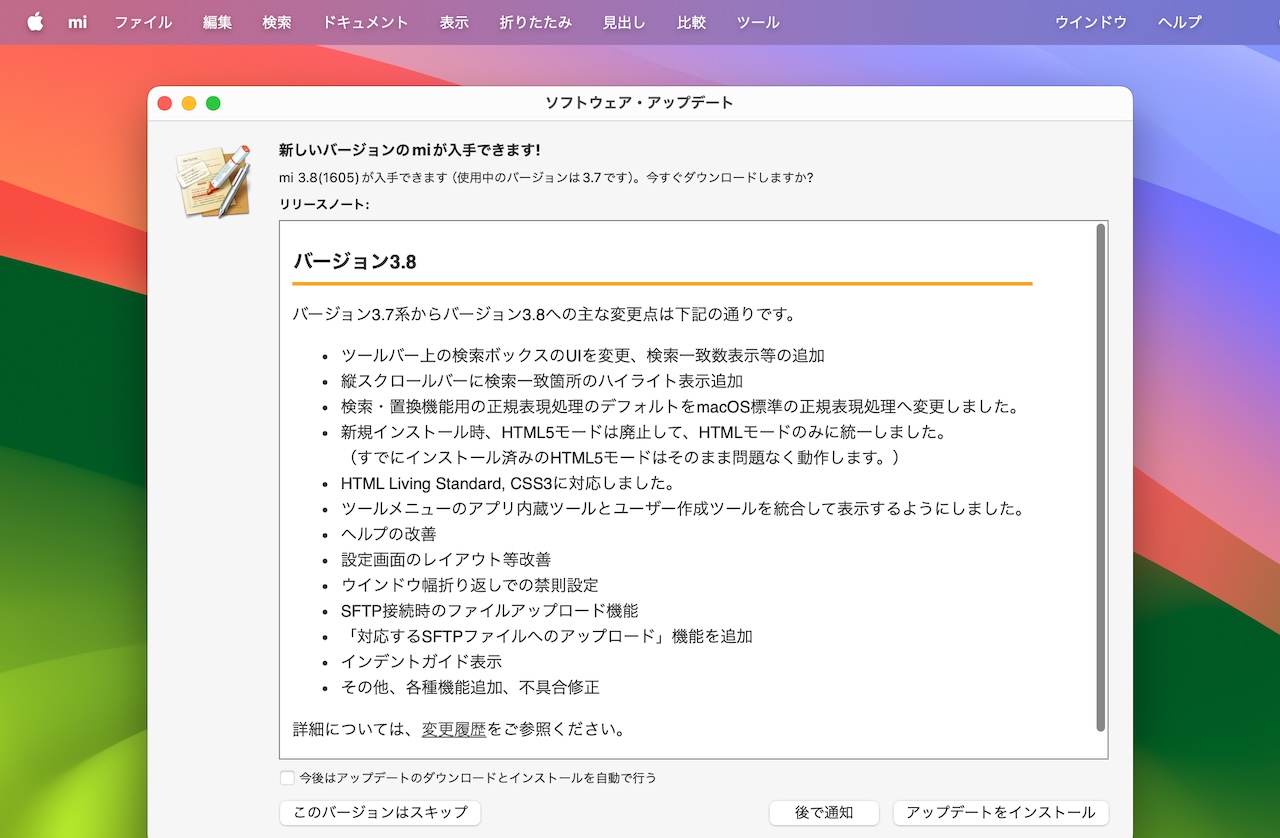1280x838 pixels.
Task: Click the その他、各種機能追加、不具合修正 item
Action: click(x=470, y=687)
